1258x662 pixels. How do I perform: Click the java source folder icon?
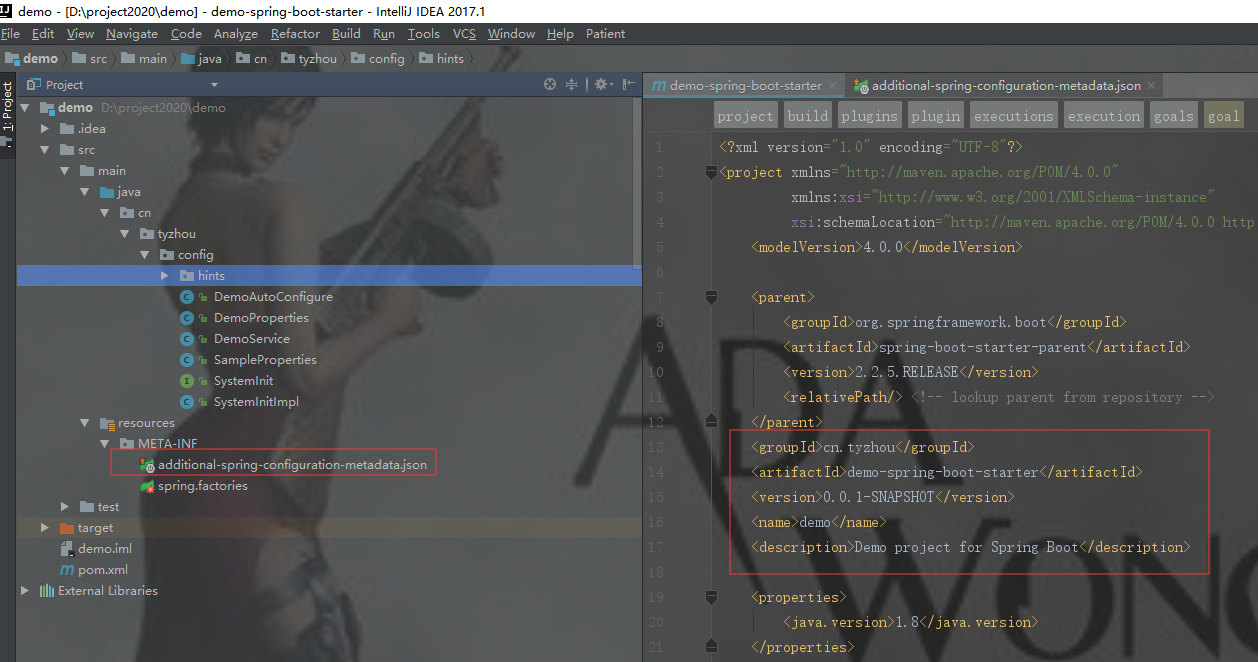(106, 192)
